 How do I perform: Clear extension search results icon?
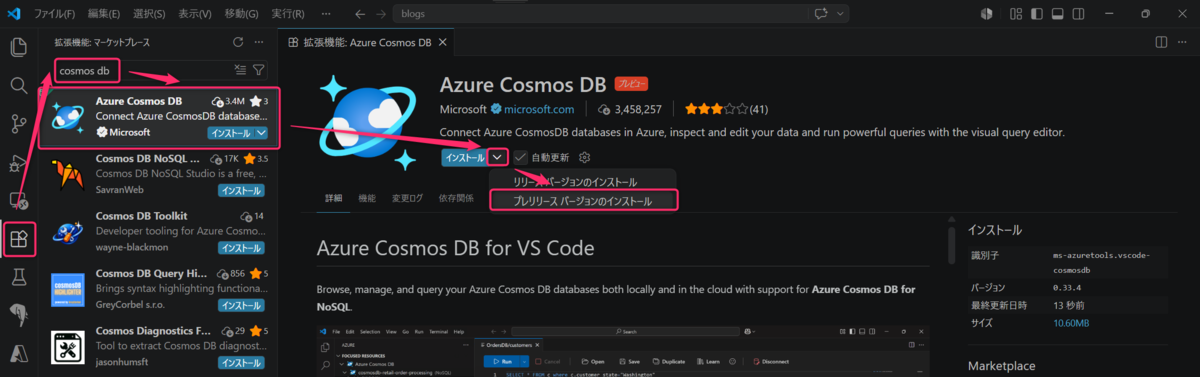click(239, 70)
